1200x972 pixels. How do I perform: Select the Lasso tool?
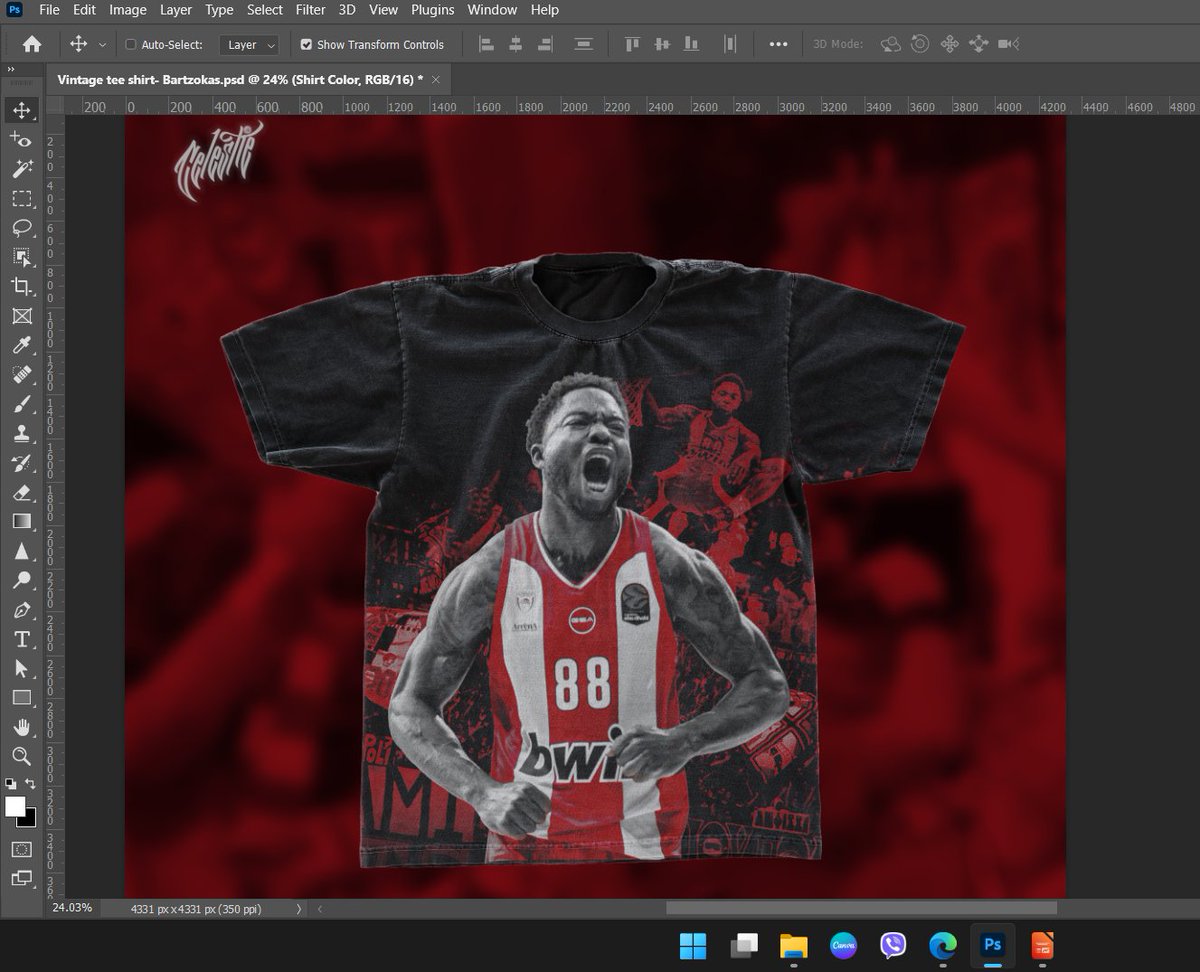pyautogui.click(x=21, y=228)
